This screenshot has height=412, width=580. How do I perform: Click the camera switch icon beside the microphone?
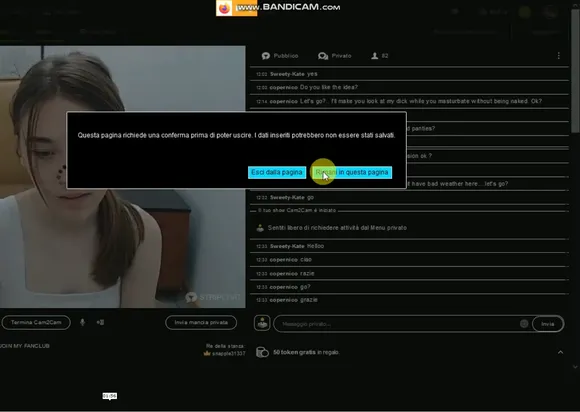click(x=100, y=322)
